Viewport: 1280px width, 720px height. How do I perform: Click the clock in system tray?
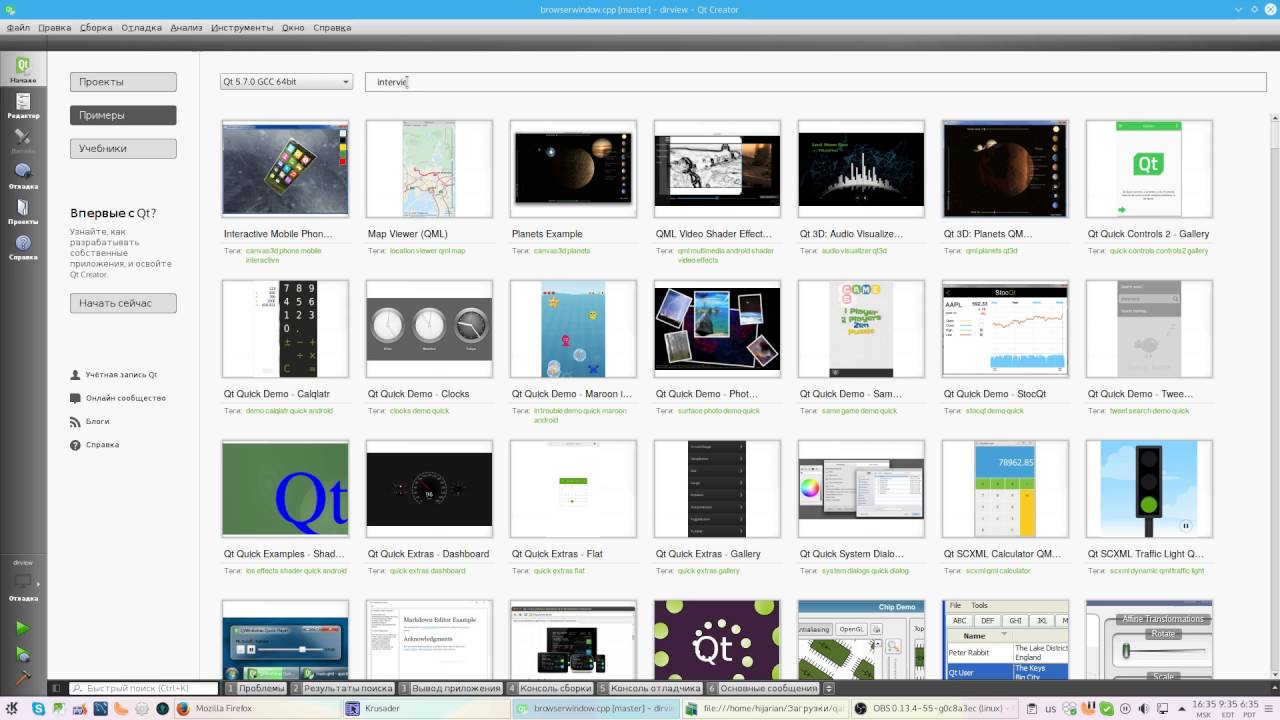(1225, 709)
